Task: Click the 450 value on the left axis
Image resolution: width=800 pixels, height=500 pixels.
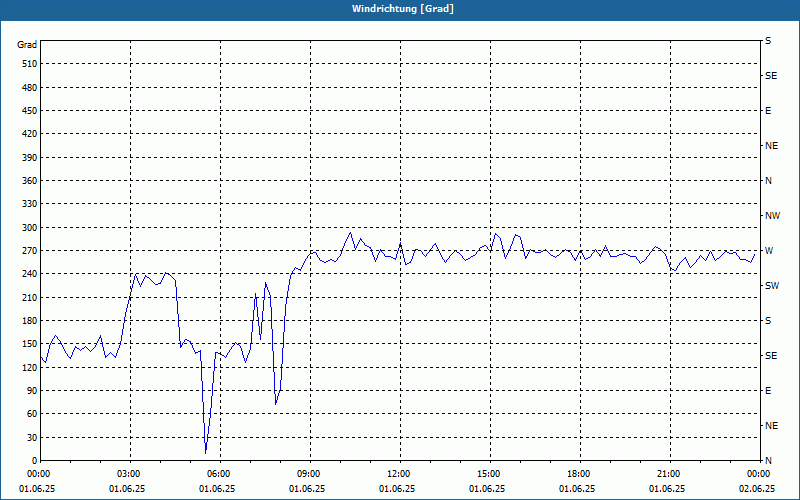Action: pos(30,111)
